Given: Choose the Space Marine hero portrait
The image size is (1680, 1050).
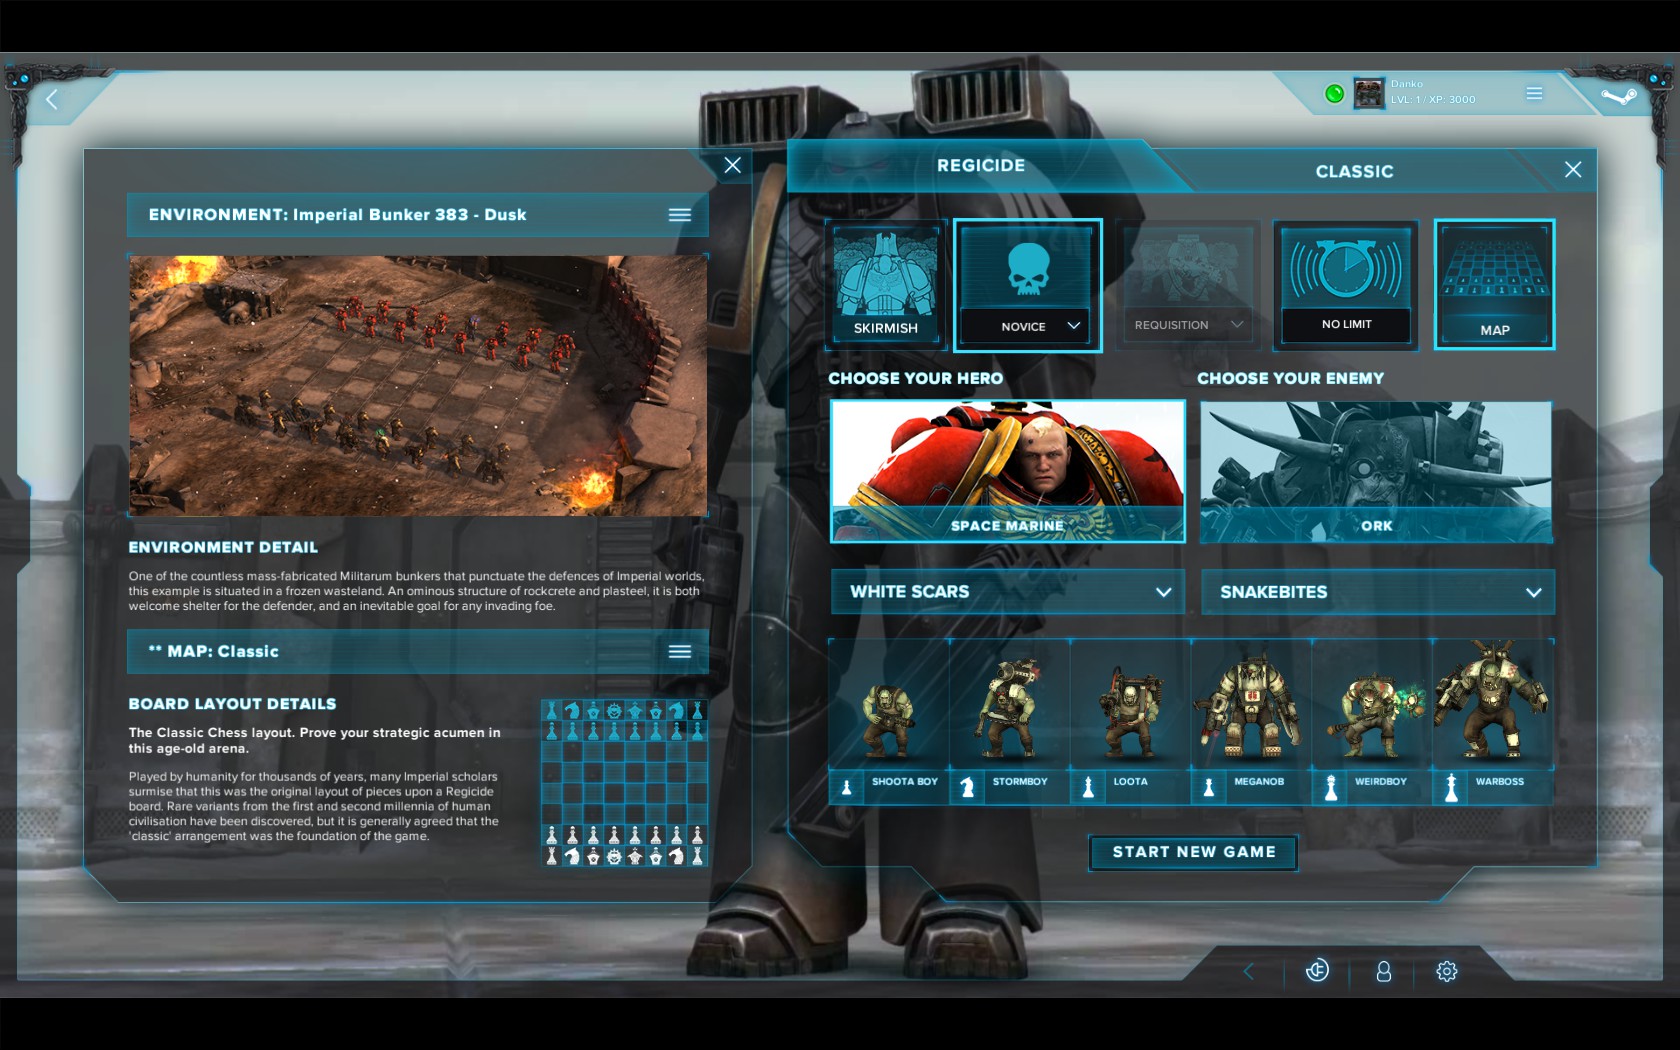Looking at the screenshot, I should 1008,472.
